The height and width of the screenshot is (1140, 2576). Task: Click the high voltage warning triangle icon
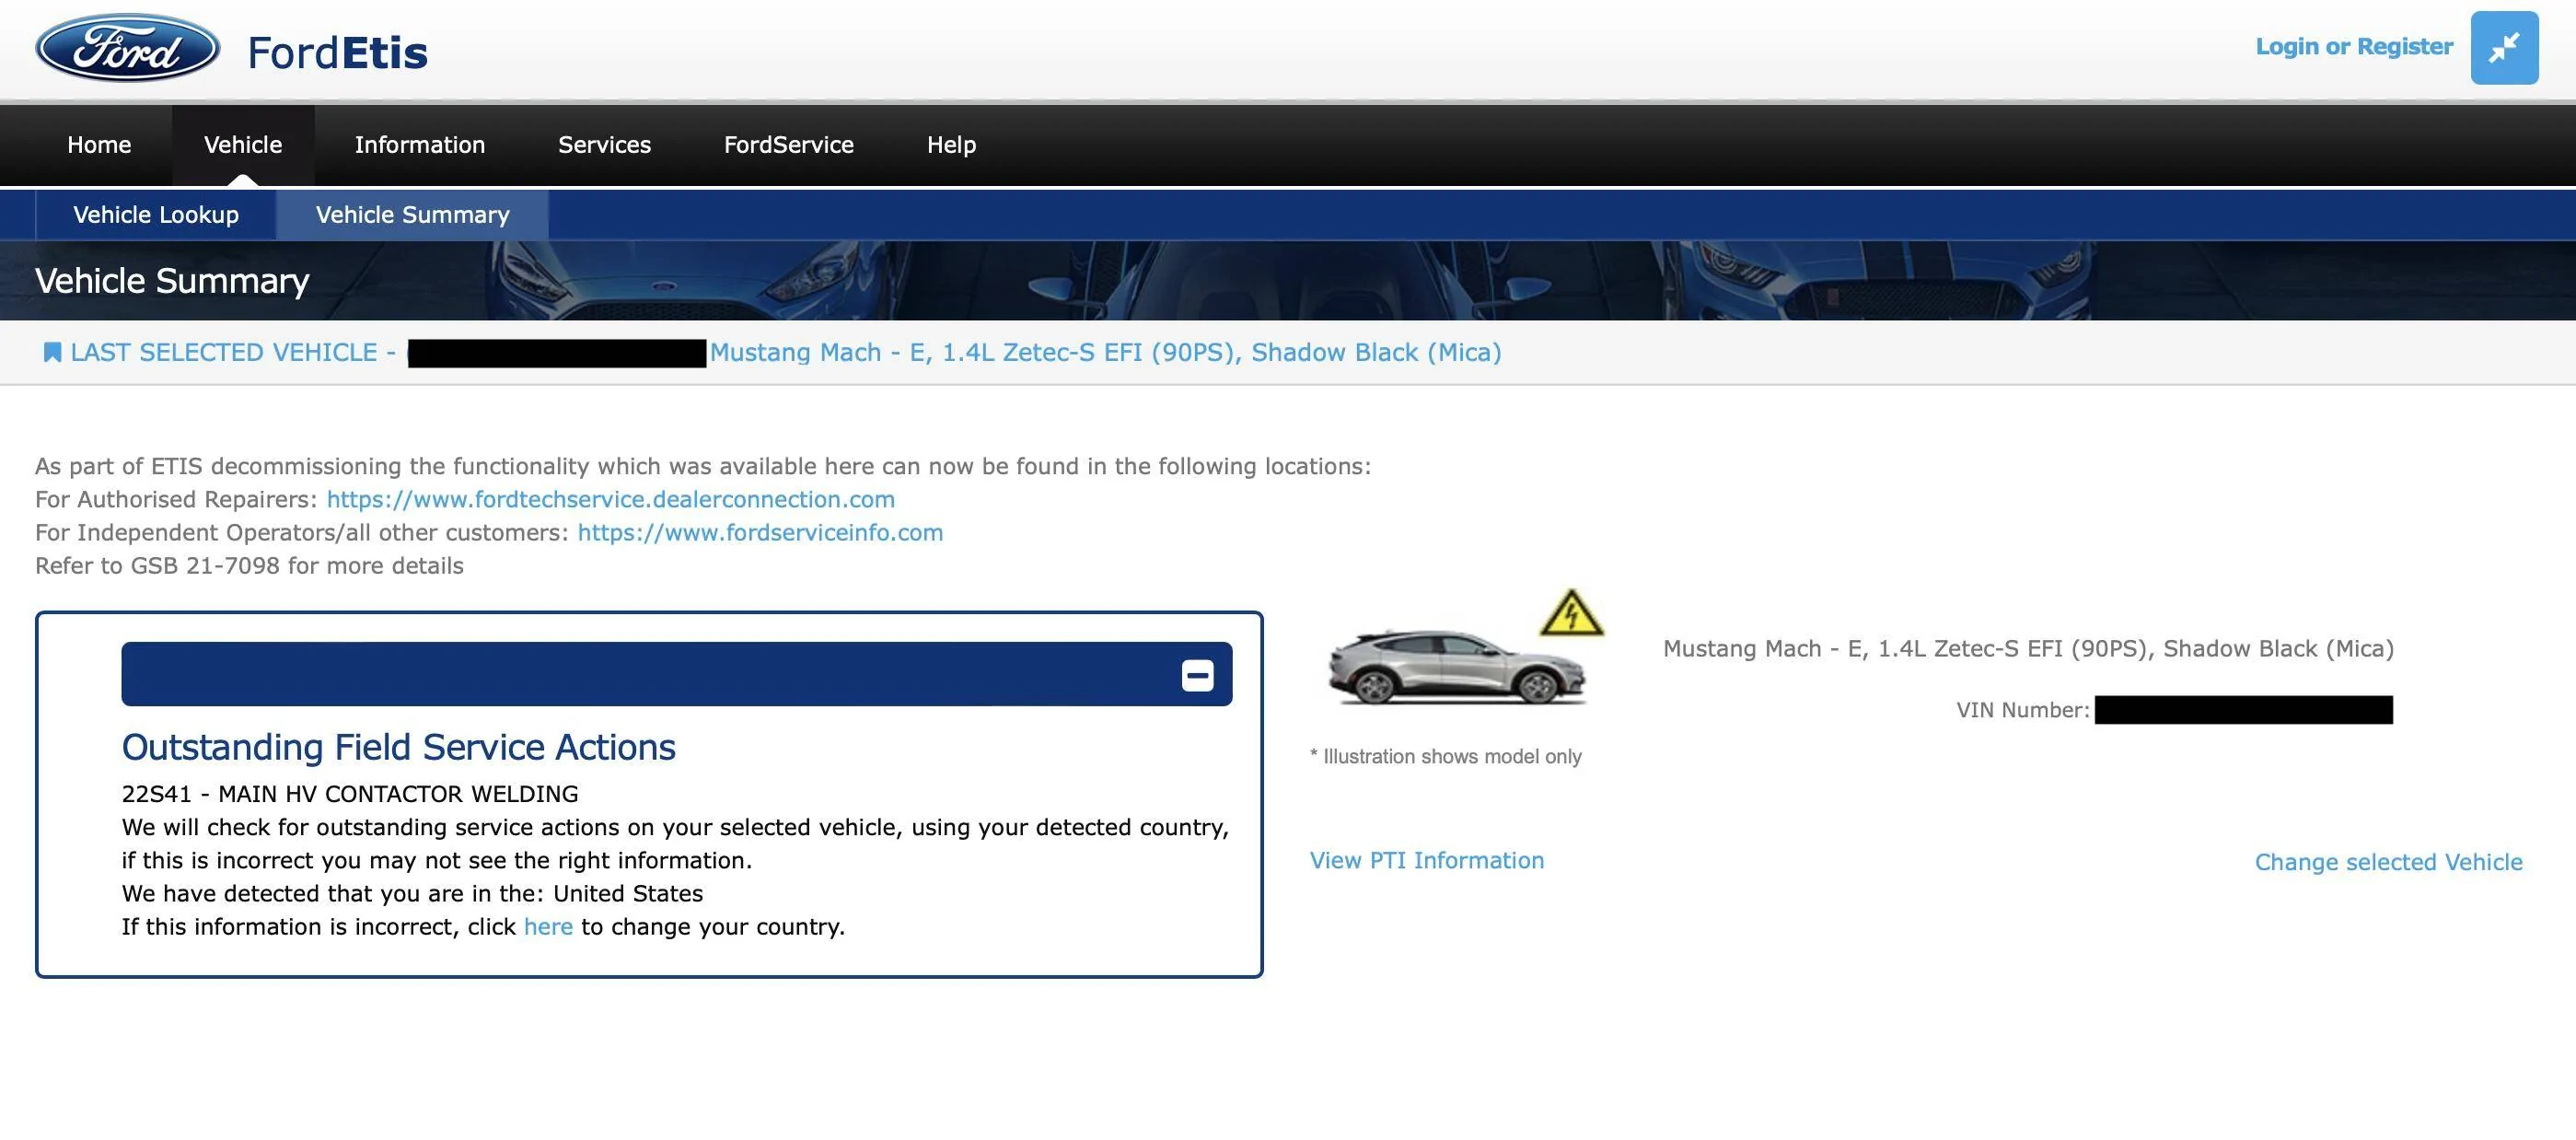1571,612
